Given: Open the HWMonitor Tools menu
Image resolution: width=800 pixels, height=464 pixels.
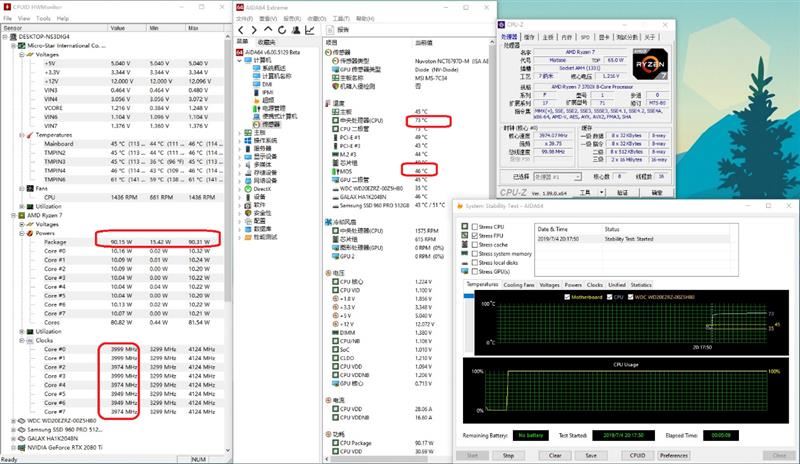Looking at the screenshot, I should click(43, 18).
